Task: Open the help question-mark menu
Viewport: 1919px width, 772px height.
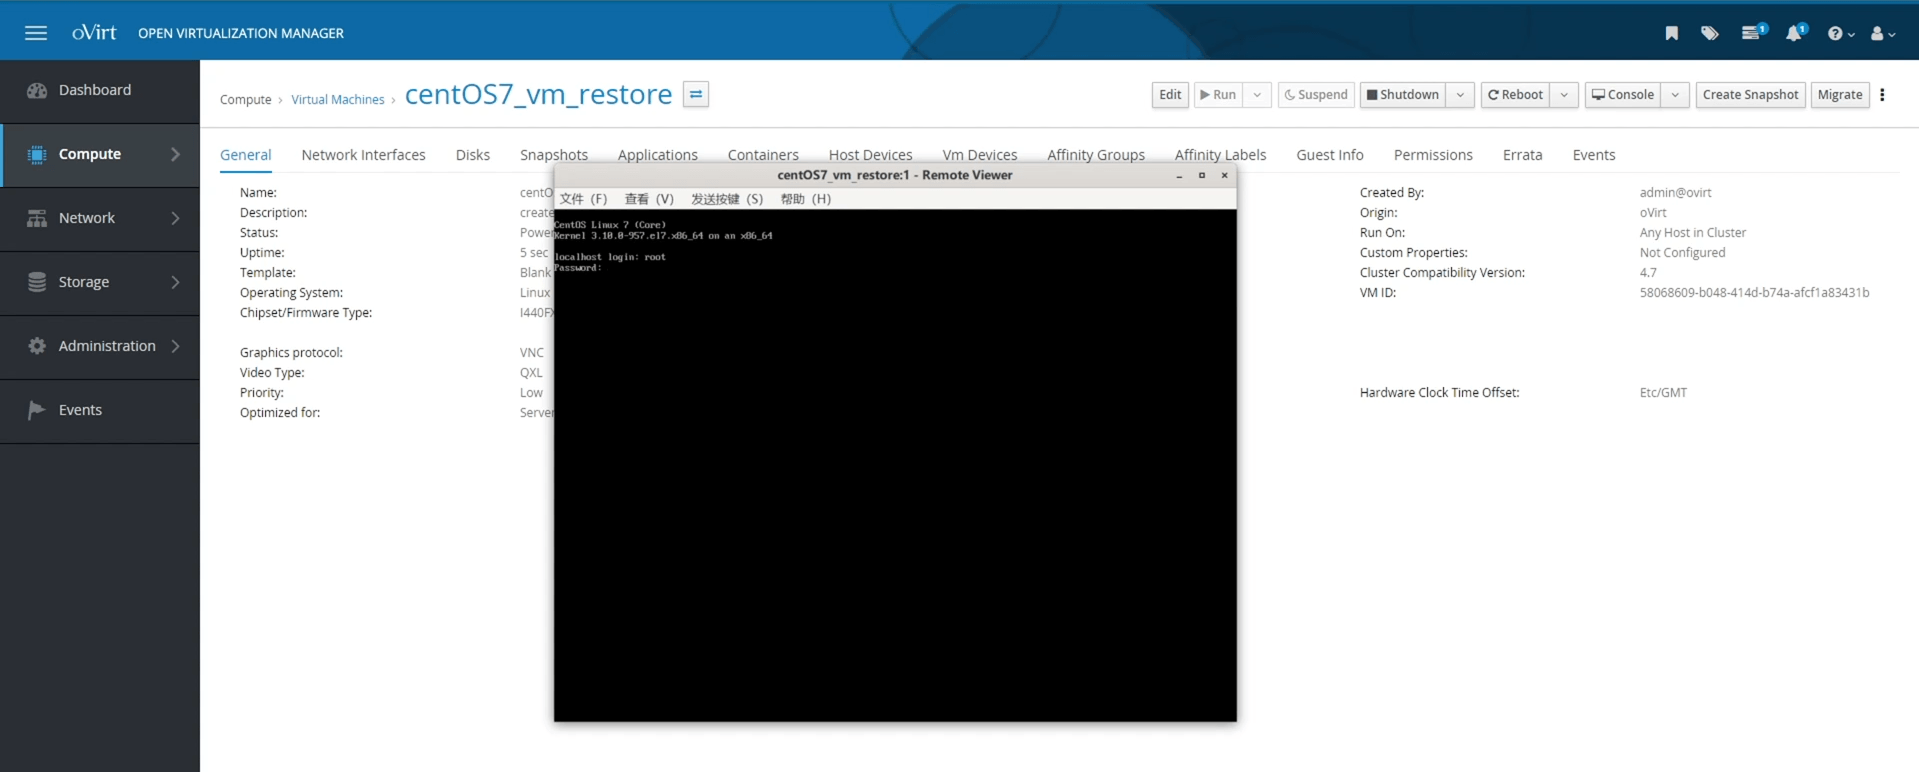Action: pyautogui.click(x=1840, y=33)
